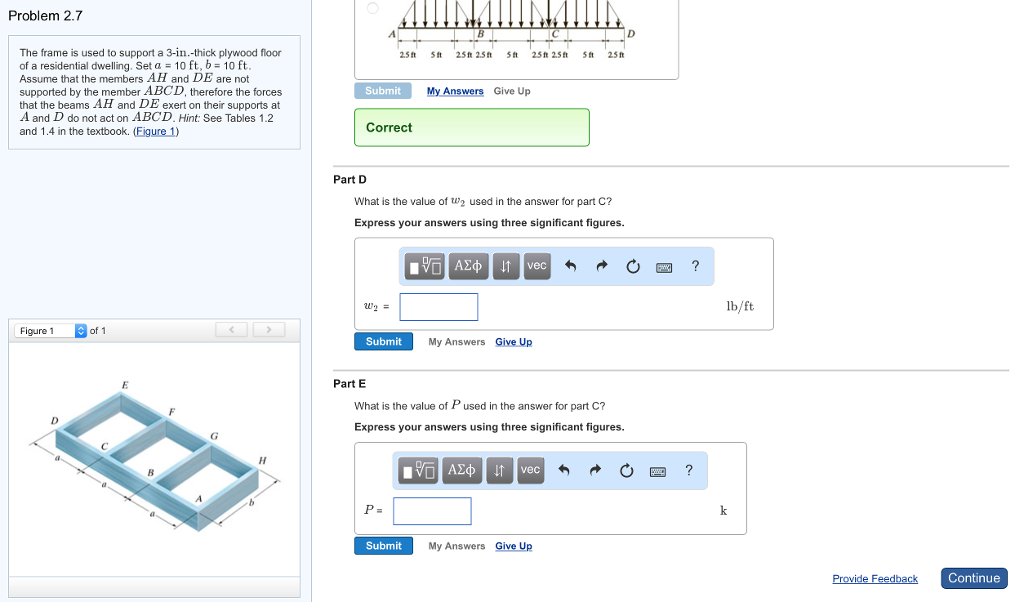The width and height of the screenshot is (1024, 602).
Task: Open help question mark in Part E toolbar
Action: point(689,470)
